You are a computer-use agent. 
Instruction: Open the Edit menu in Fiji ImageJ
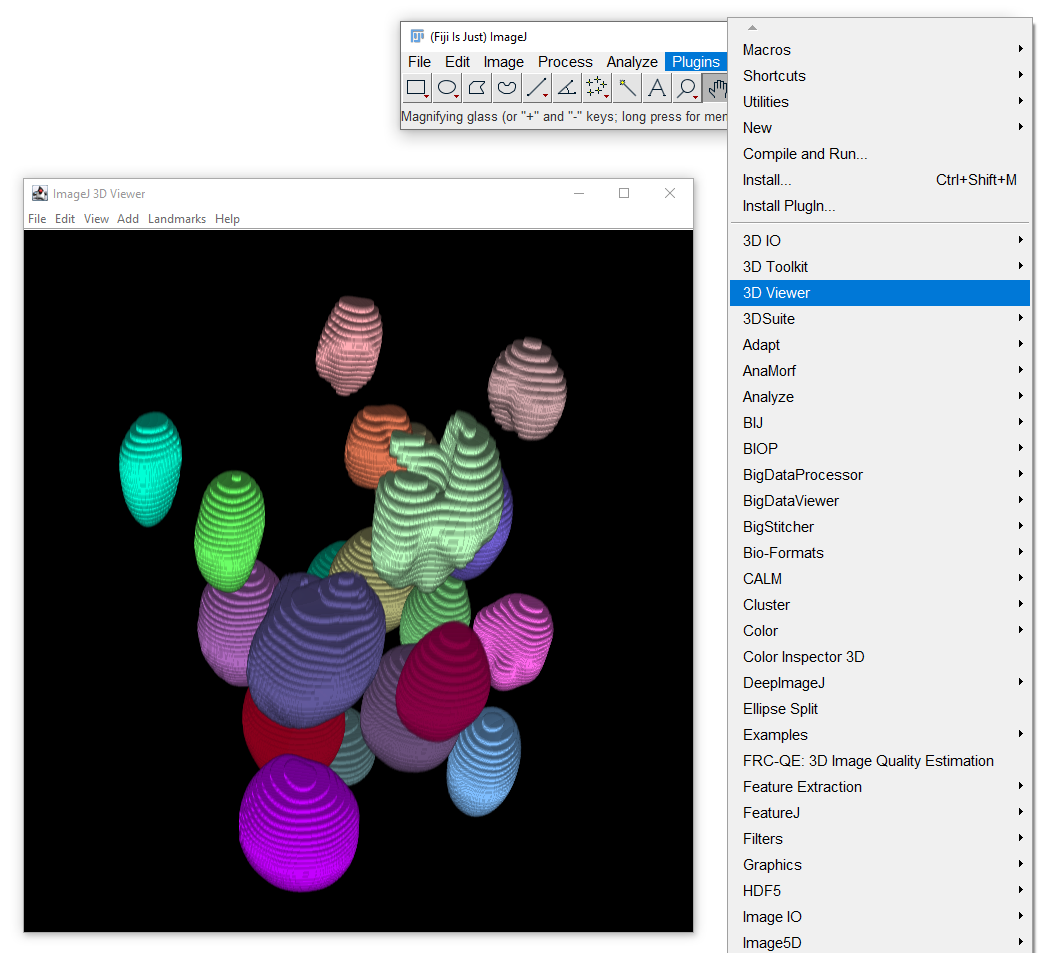(x=457, y=62)
